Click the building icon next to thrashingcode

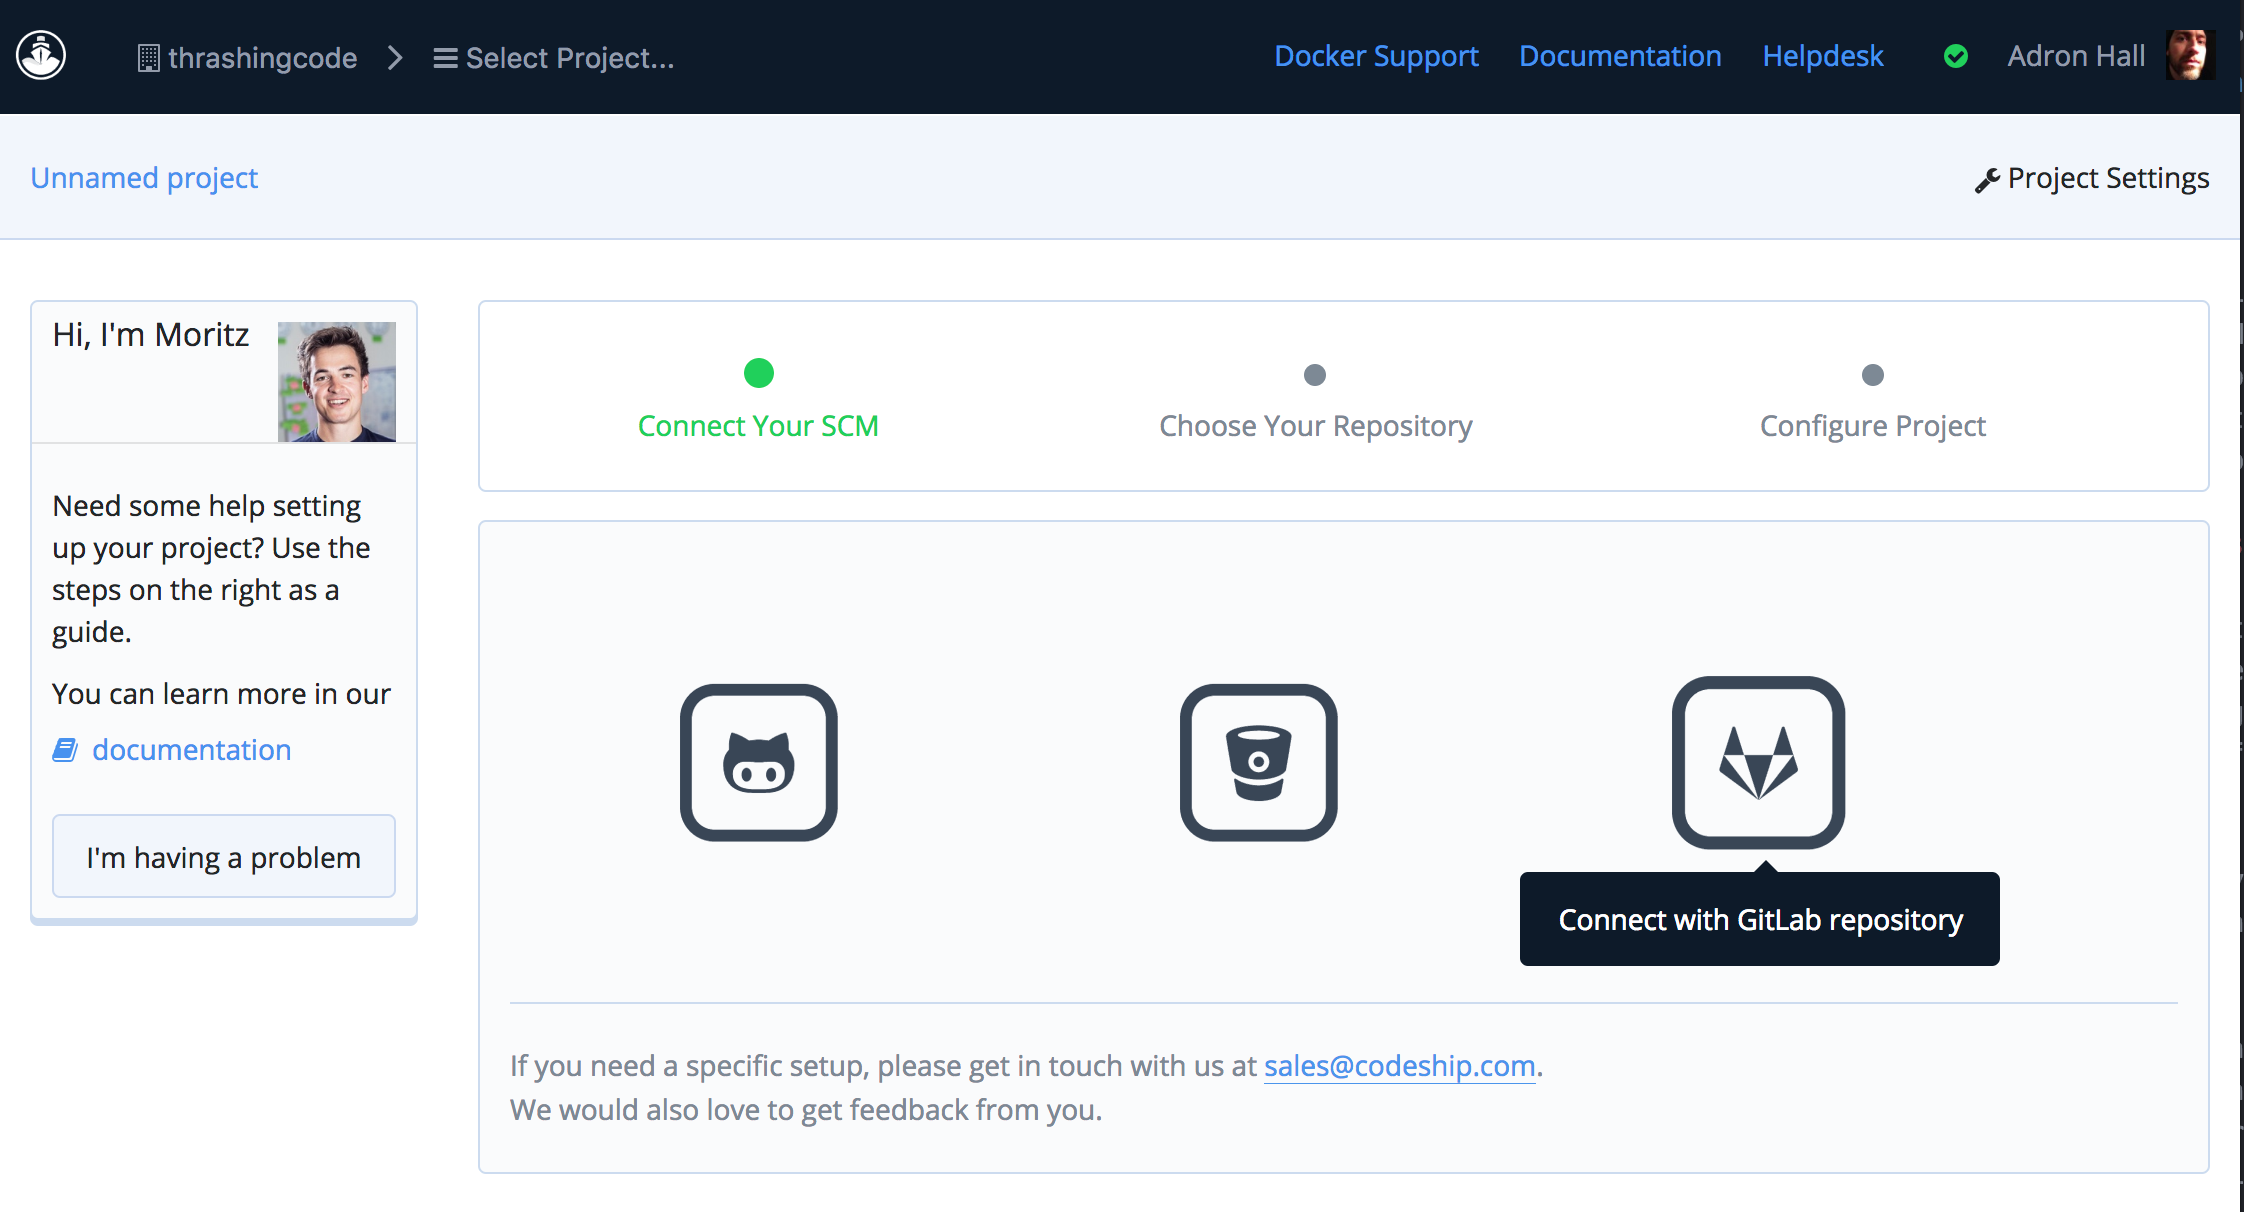(148, 58)
